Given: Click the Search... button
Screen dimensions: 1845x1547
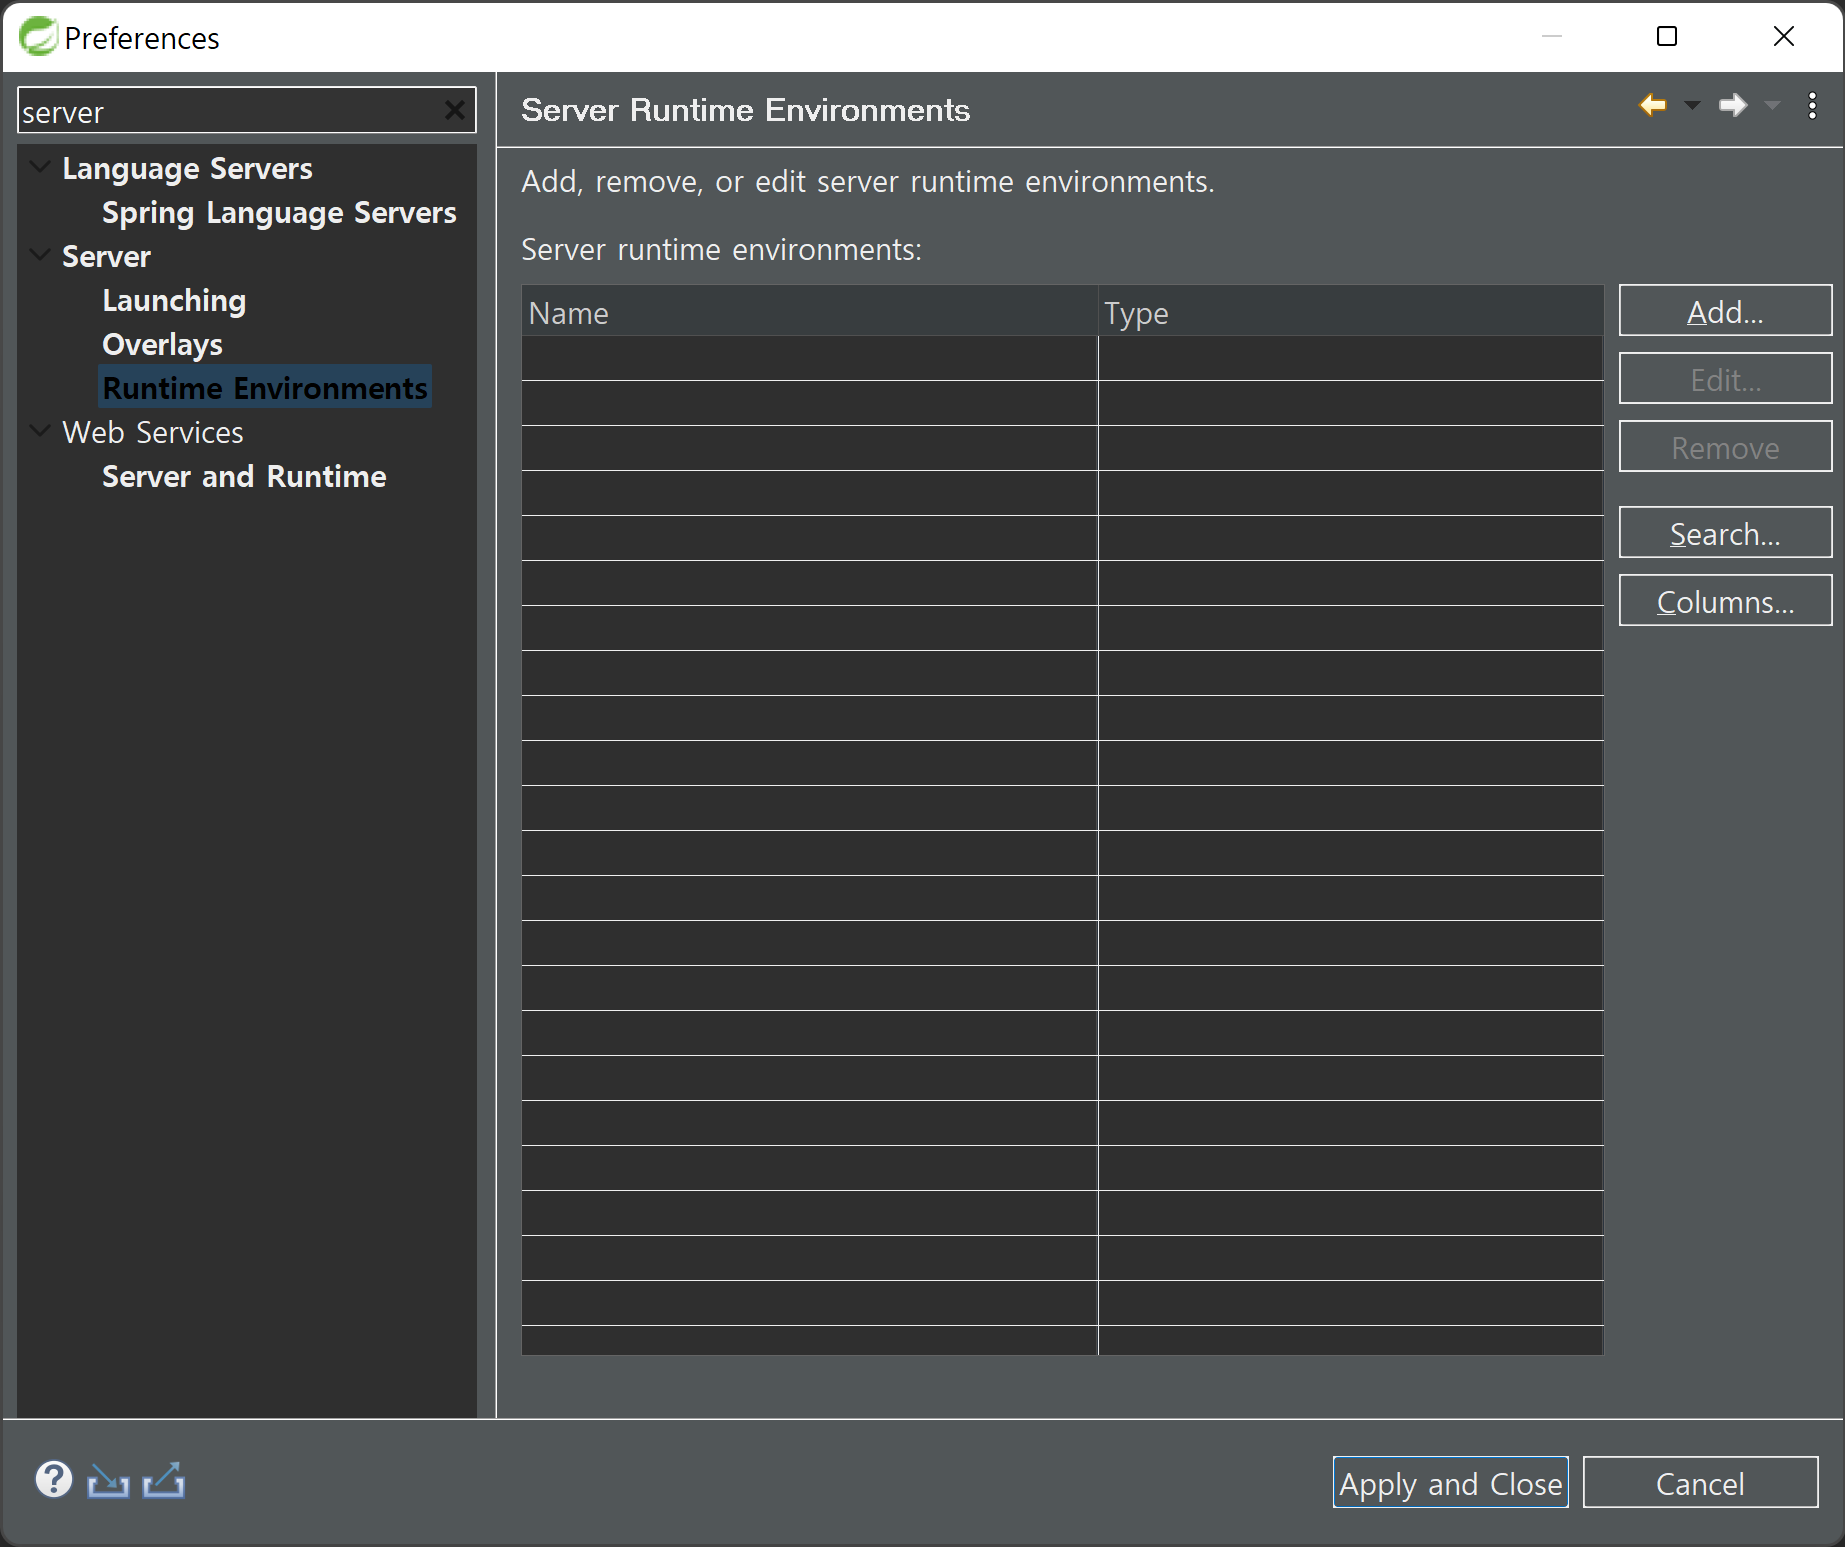Looking at the screenshot, I should 1725,533.
